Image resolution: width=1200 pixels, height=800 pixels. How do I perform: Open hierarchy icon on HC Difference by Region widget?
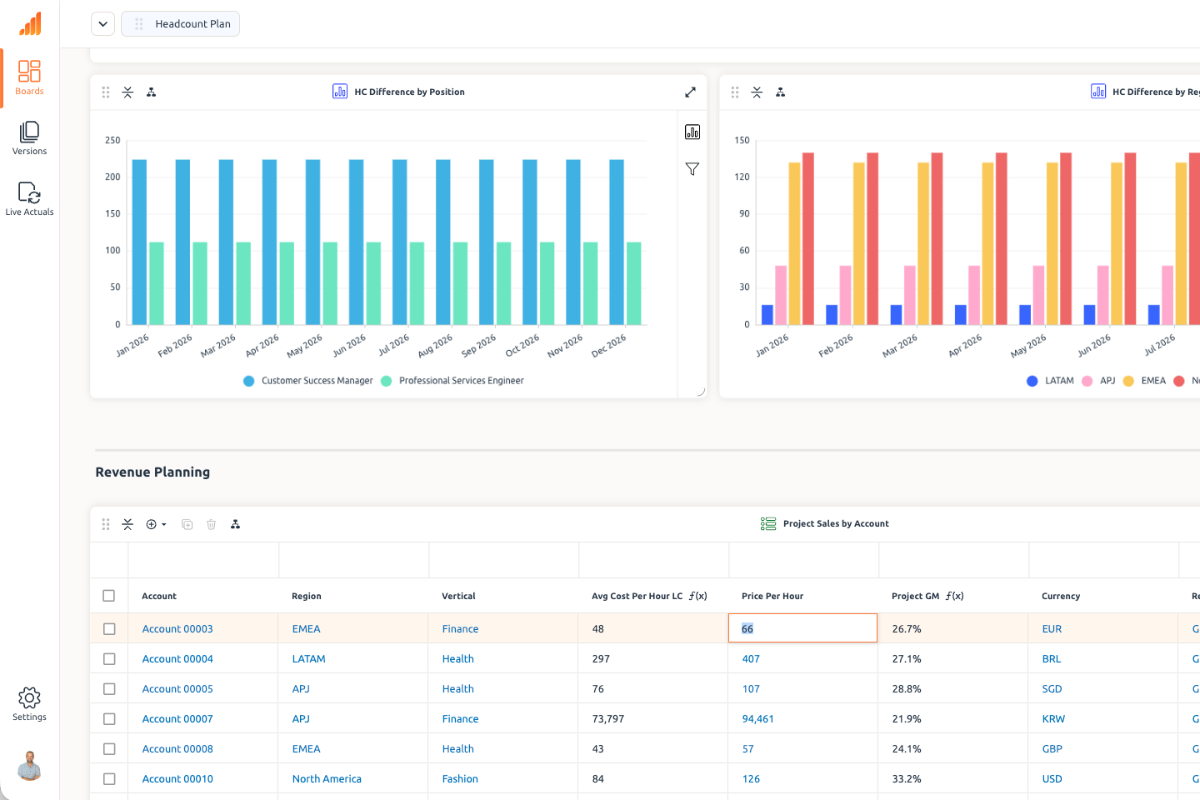pyautogui.click(x=780, y=92)
